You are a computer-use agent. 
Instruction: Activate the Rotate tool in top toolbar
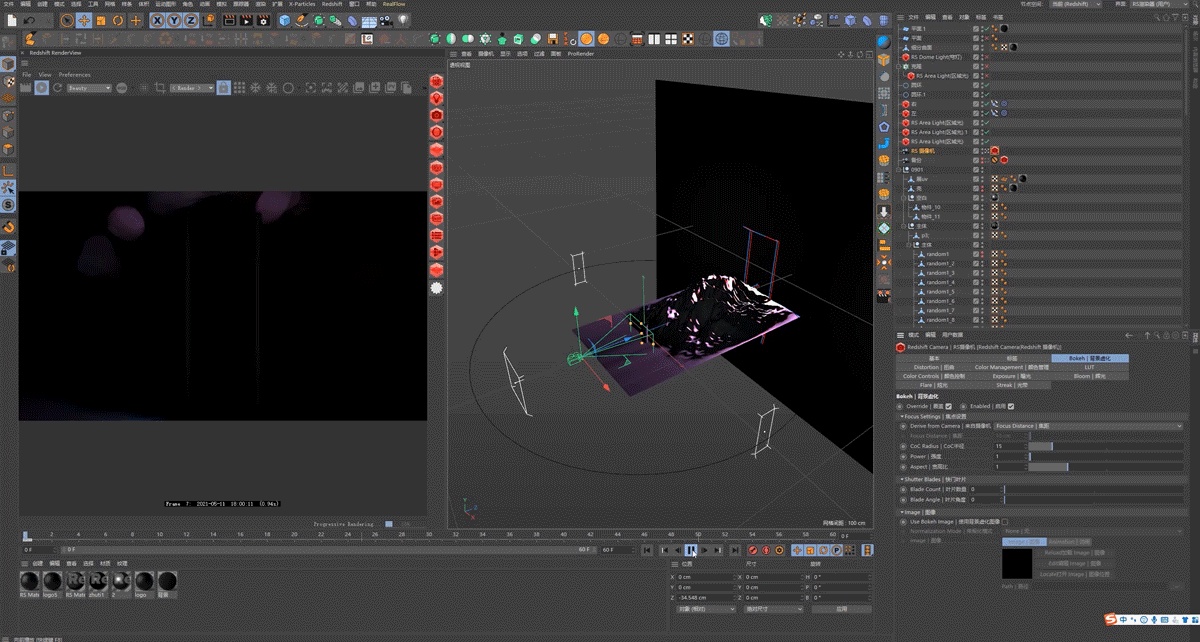[118, 20]
